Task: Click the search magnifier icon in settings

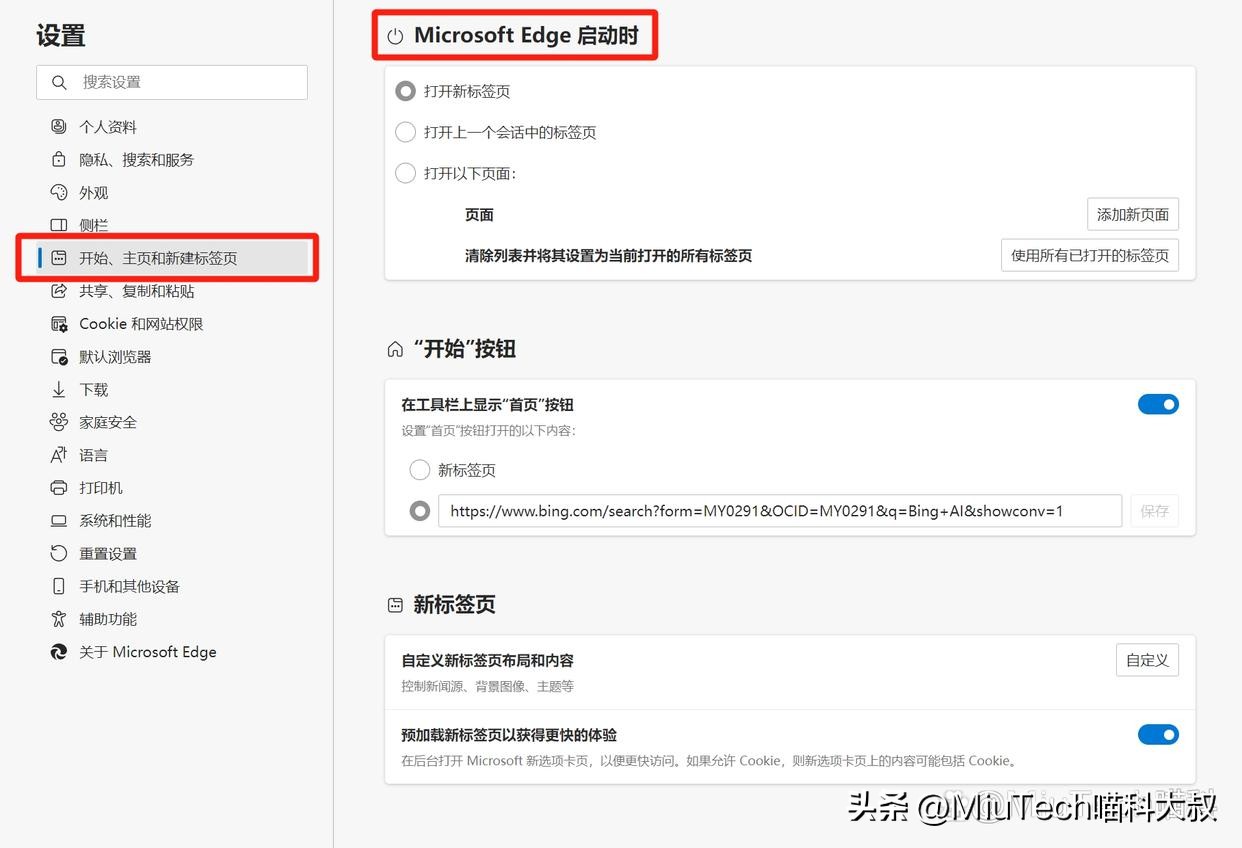Action: [x=60, y=82]
